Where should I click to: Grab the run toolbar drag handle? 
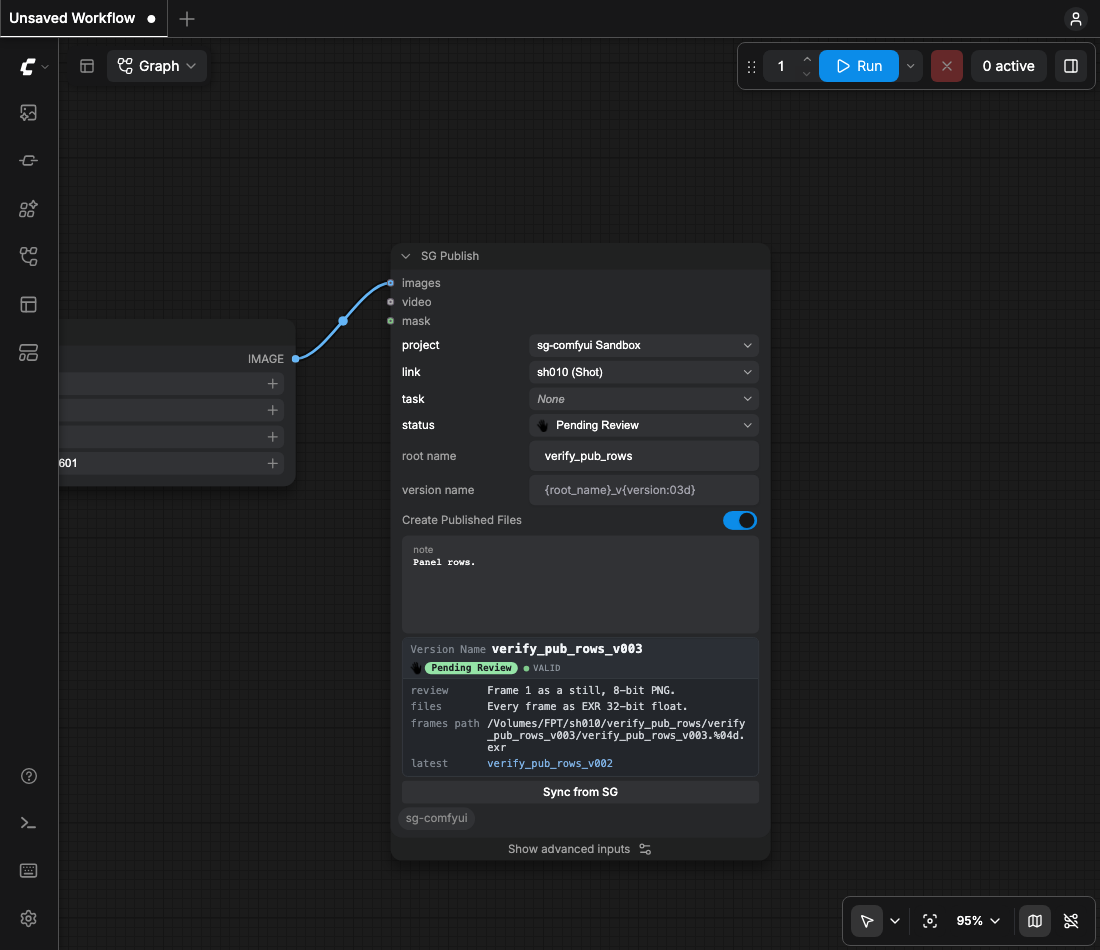pos(751,67)
